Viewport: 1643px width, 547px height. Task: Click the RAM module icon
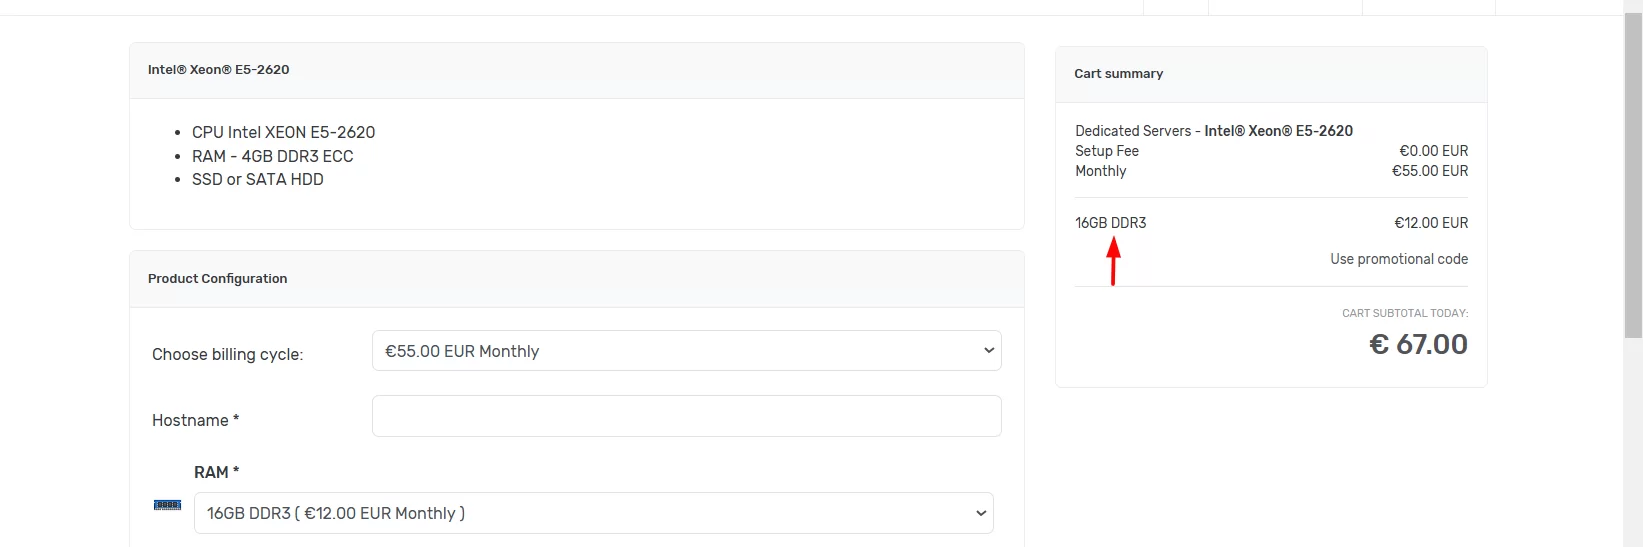167,505
